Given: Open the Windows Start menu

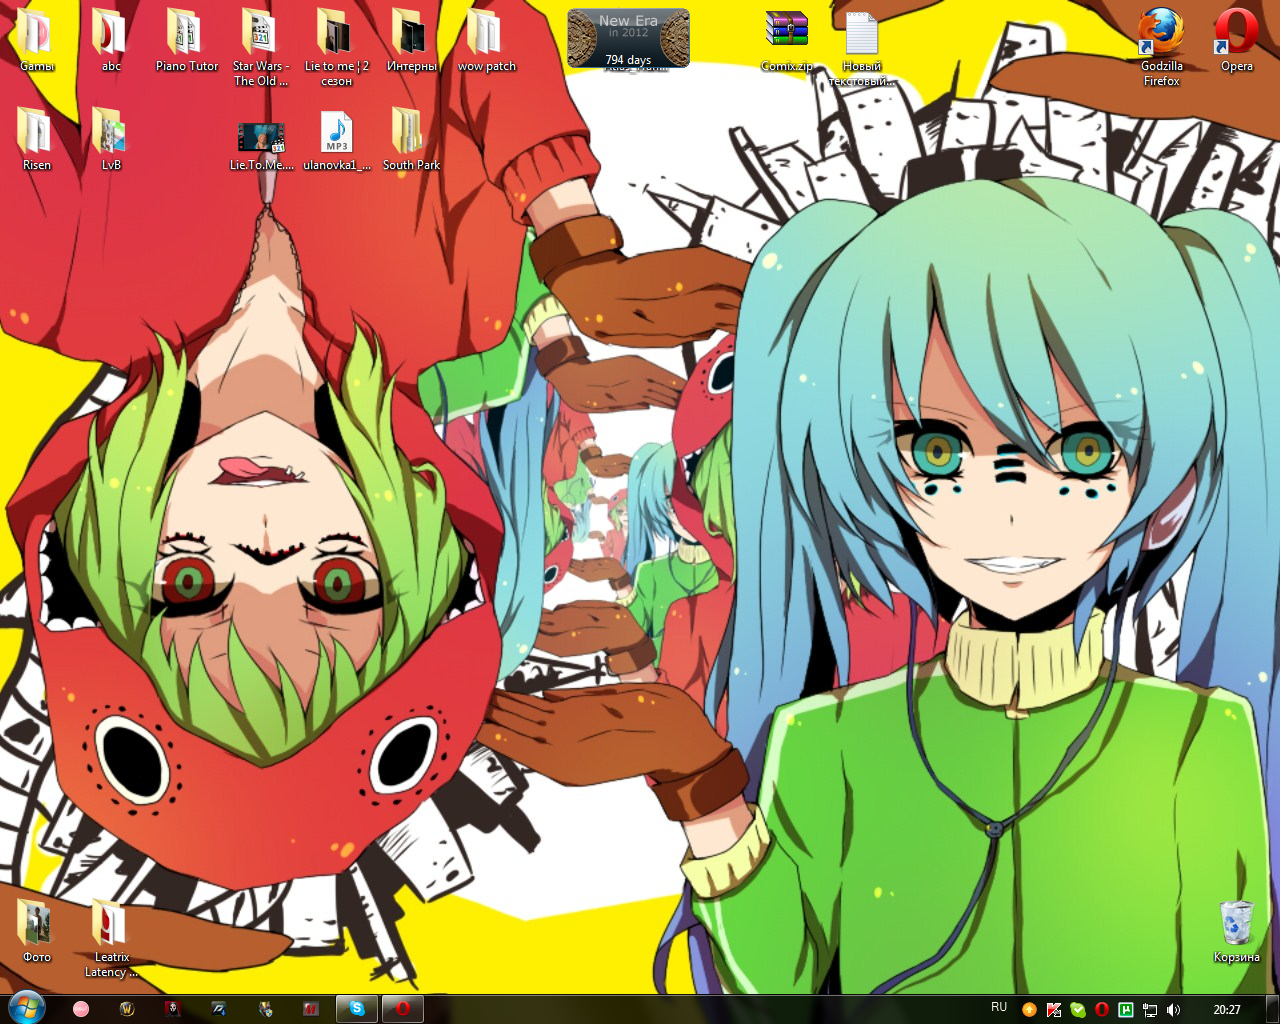Looking at the screenshot, I should click(26, 1008).
